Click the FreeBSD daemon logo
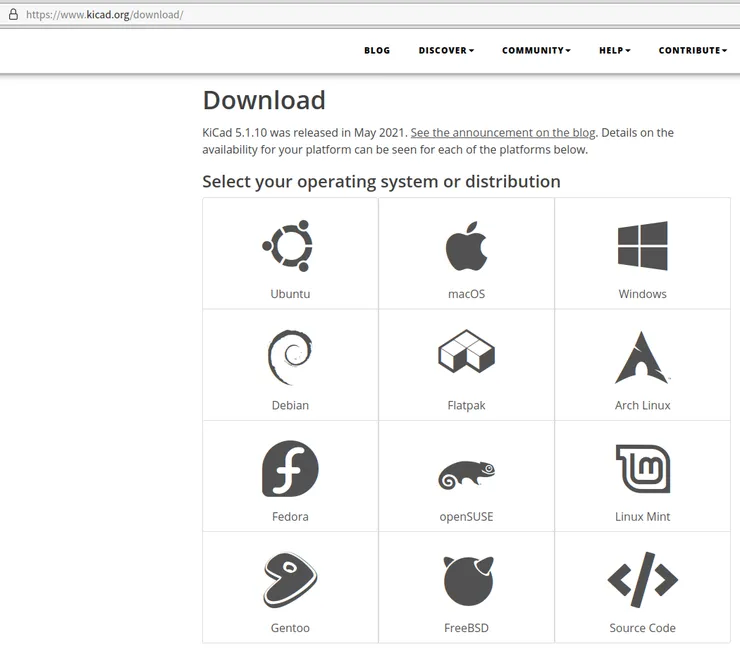This screenshot has height=649, width=740. pos(468,581)
